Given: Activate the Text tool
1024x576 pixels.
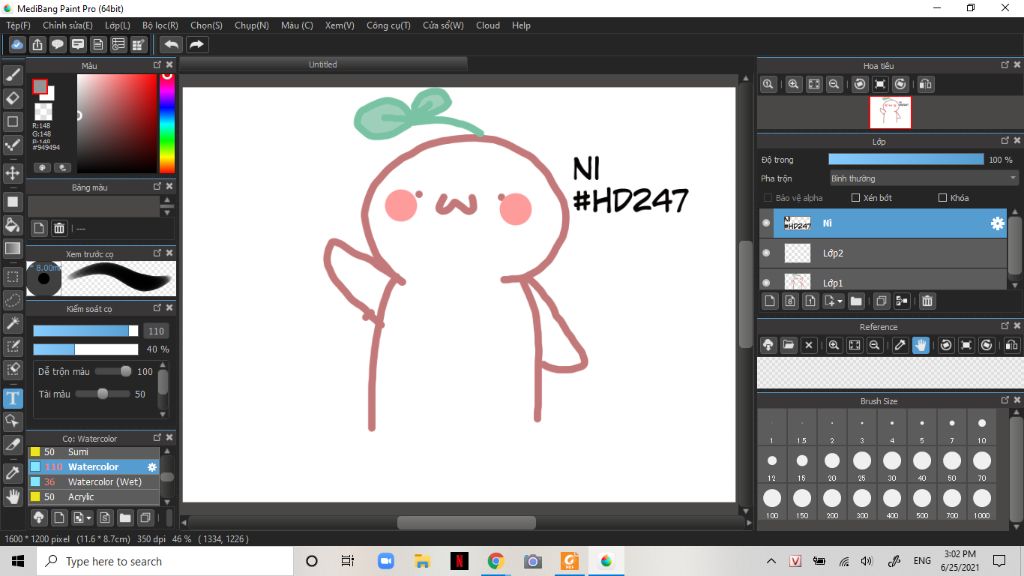Looking at the screenshot, I should (x=12, y=398).
